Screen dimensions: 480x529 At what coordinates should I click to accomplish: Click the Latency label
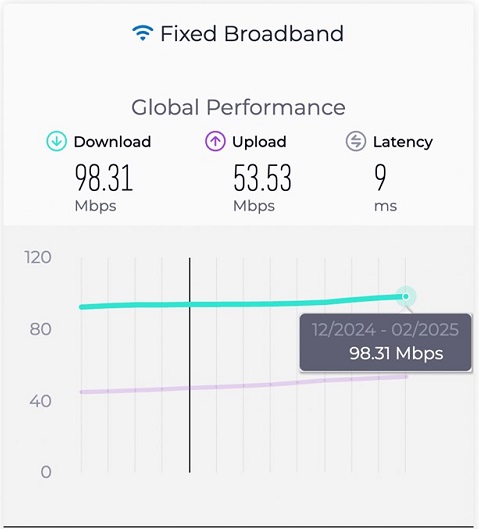403,142
